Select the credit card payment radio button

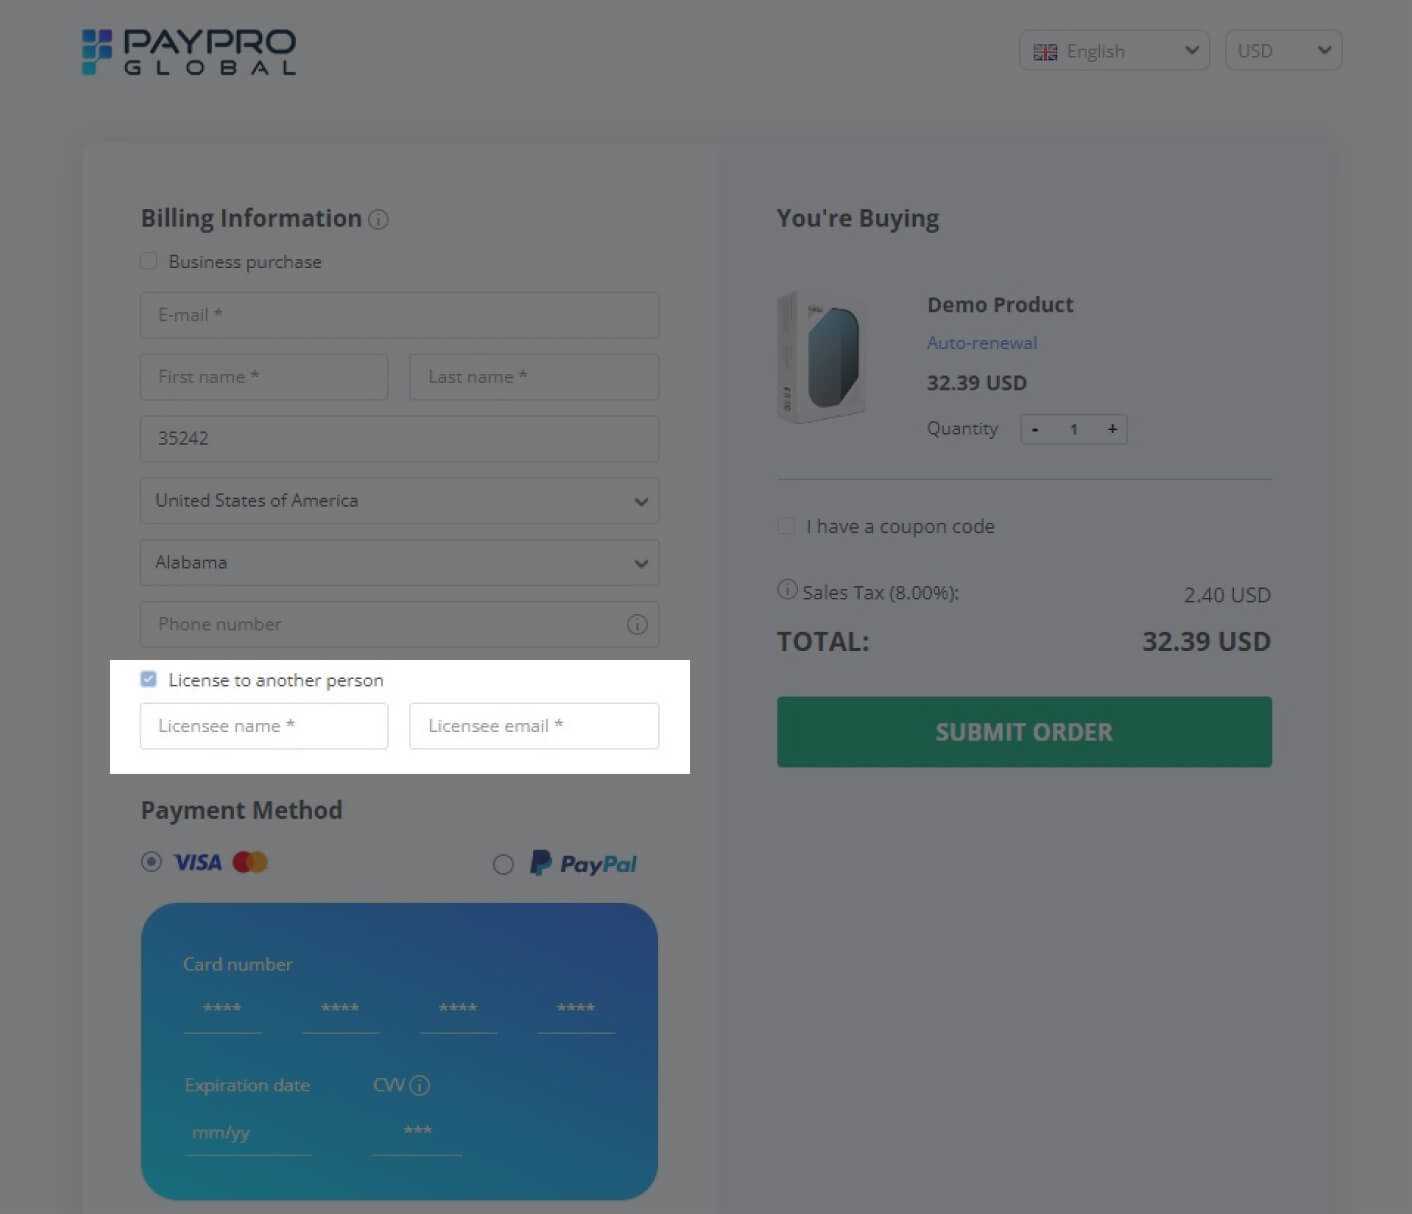[151, 861]
